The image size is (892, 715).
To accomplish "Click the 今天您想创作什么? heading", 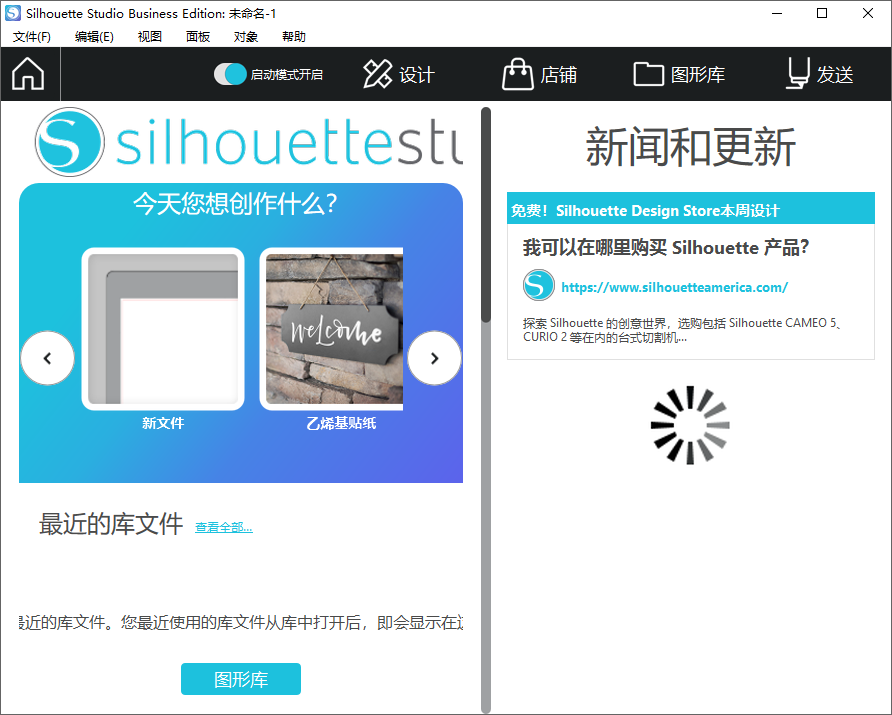I will tap(235, 204).
